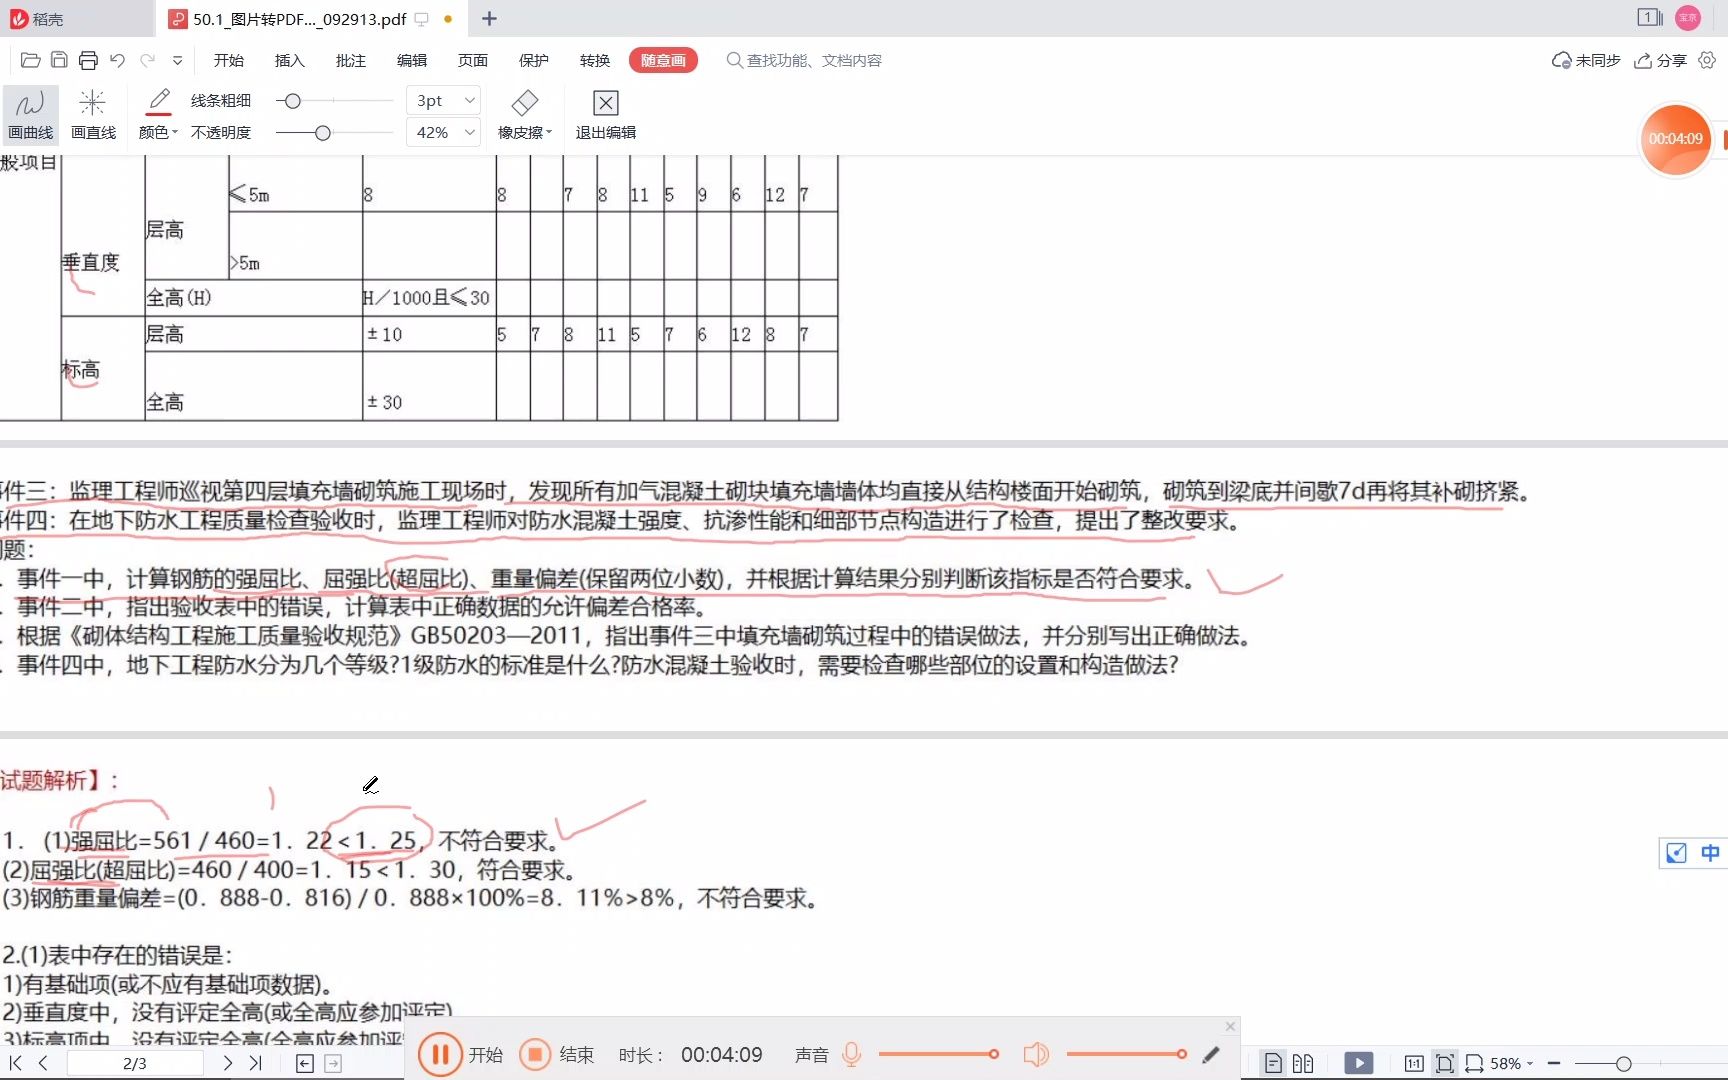Screen dimensions: 1728x1080
Task: Go to last page icon
Action: pos(255,1063)
